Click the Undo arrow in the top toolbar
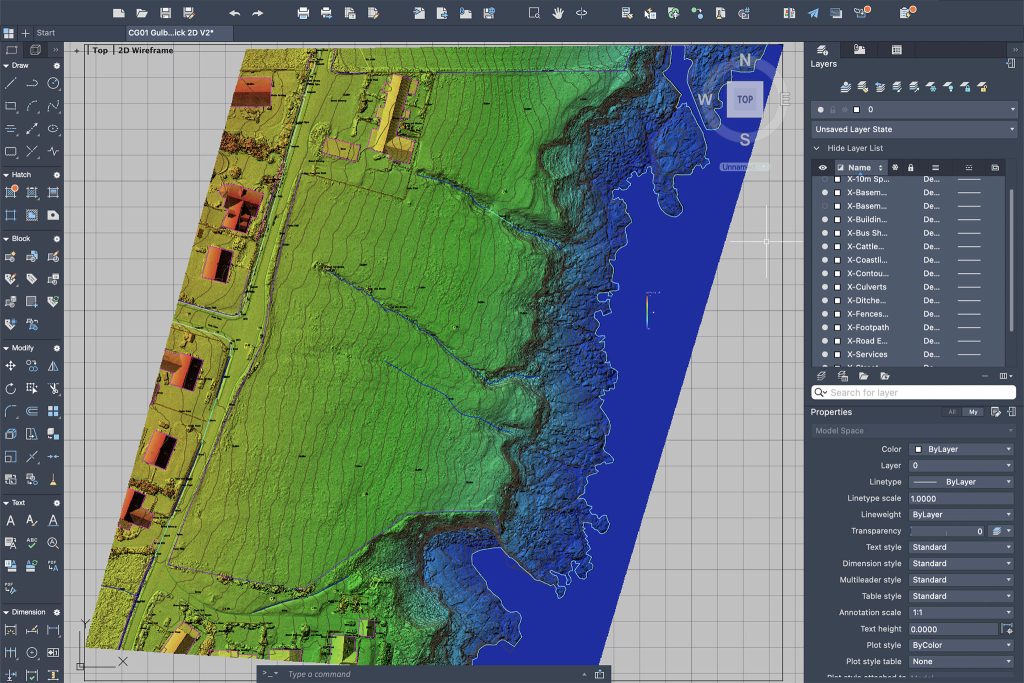The width and height of the screenshot is (1024, 683). [x=234, y=13]
